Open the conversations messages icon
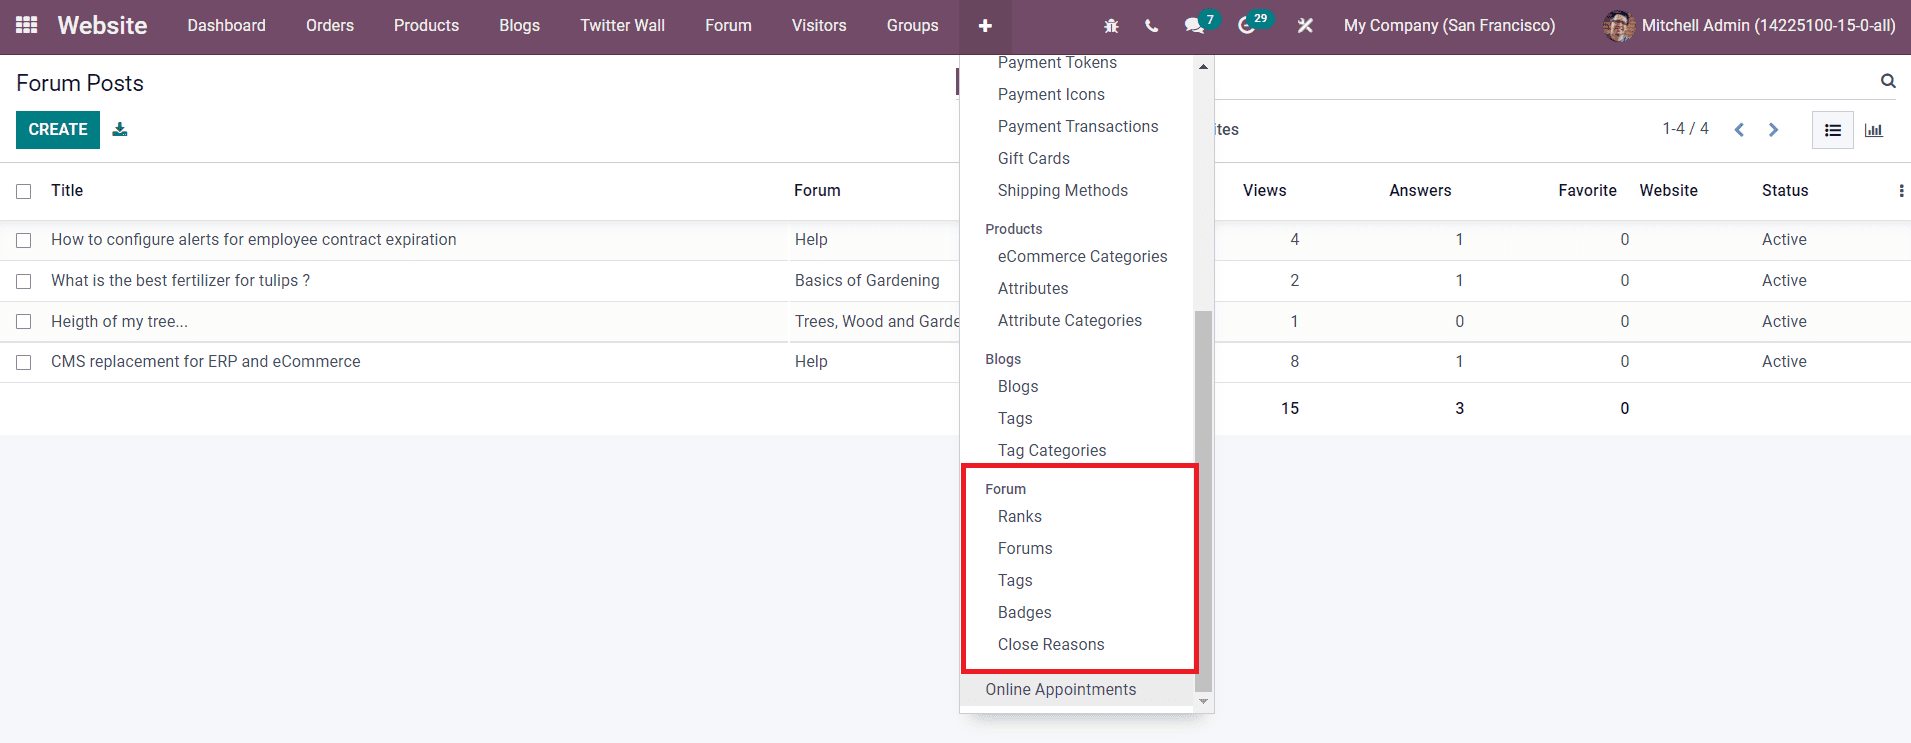The width and height of the screenshot is (1911, 743). (1194, 26)
